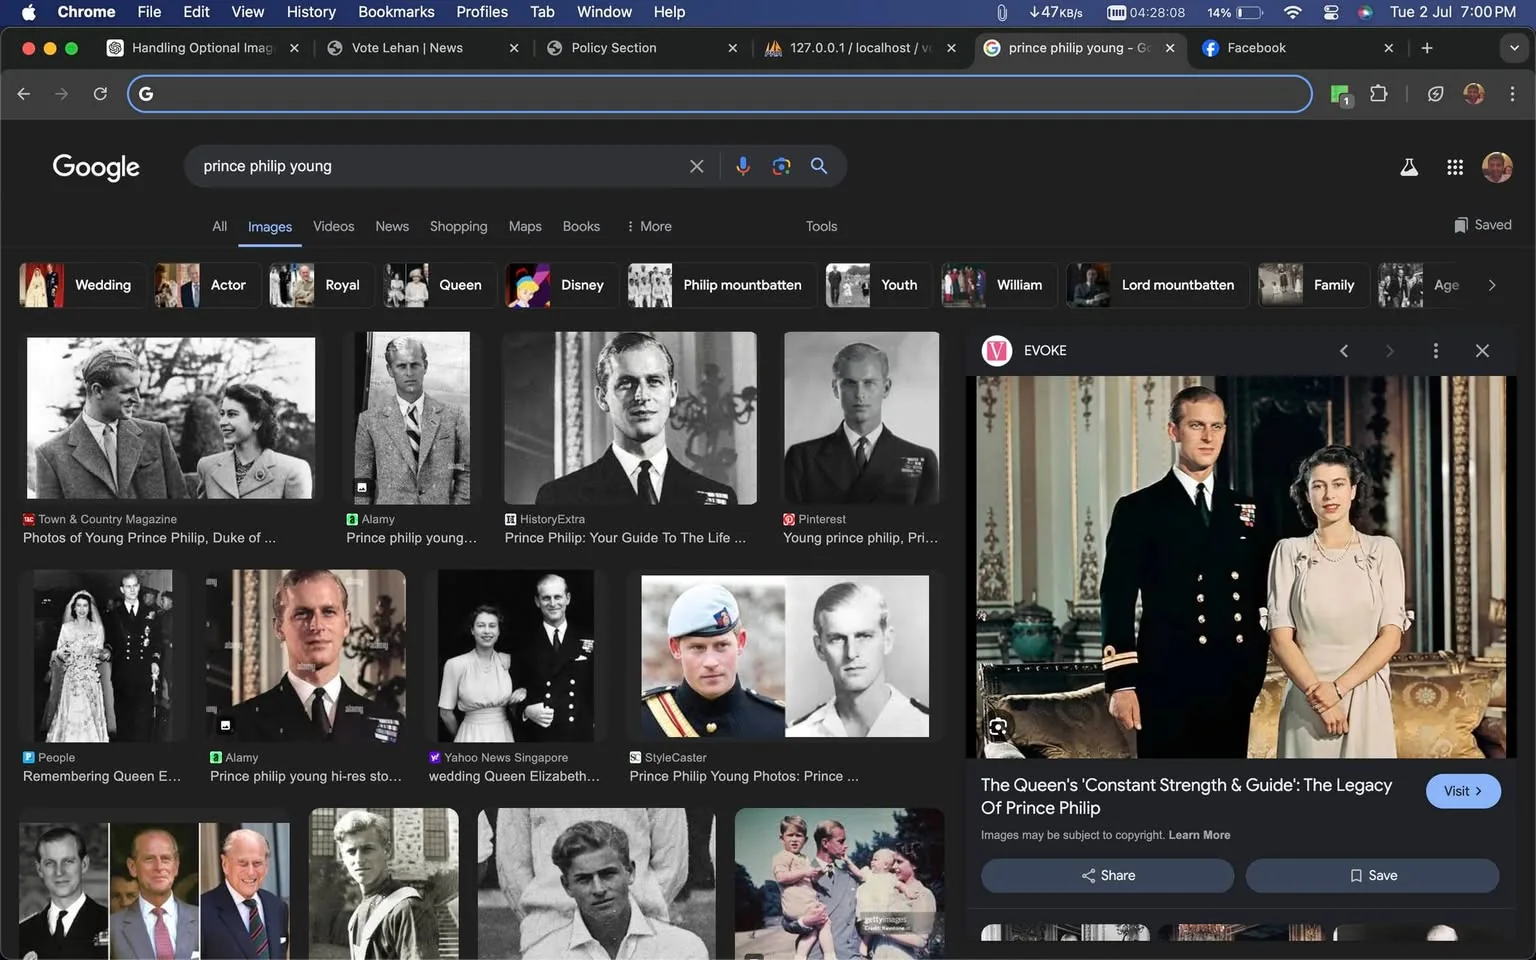Open the StyleCaster Prince Philip Young Photos thumbnail
1536x960 pixels.
[785, 656]
